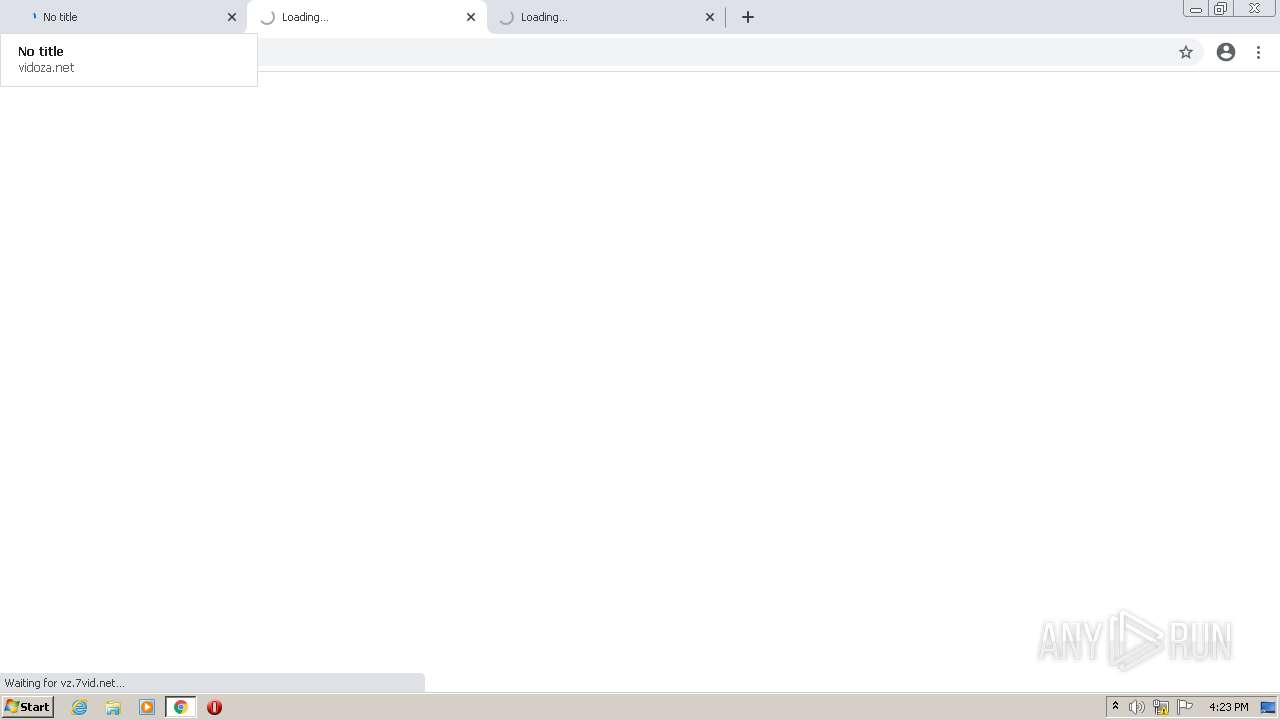Close the "No title" tab
The image size is (1280, 720).
click(x=232, y=17)
